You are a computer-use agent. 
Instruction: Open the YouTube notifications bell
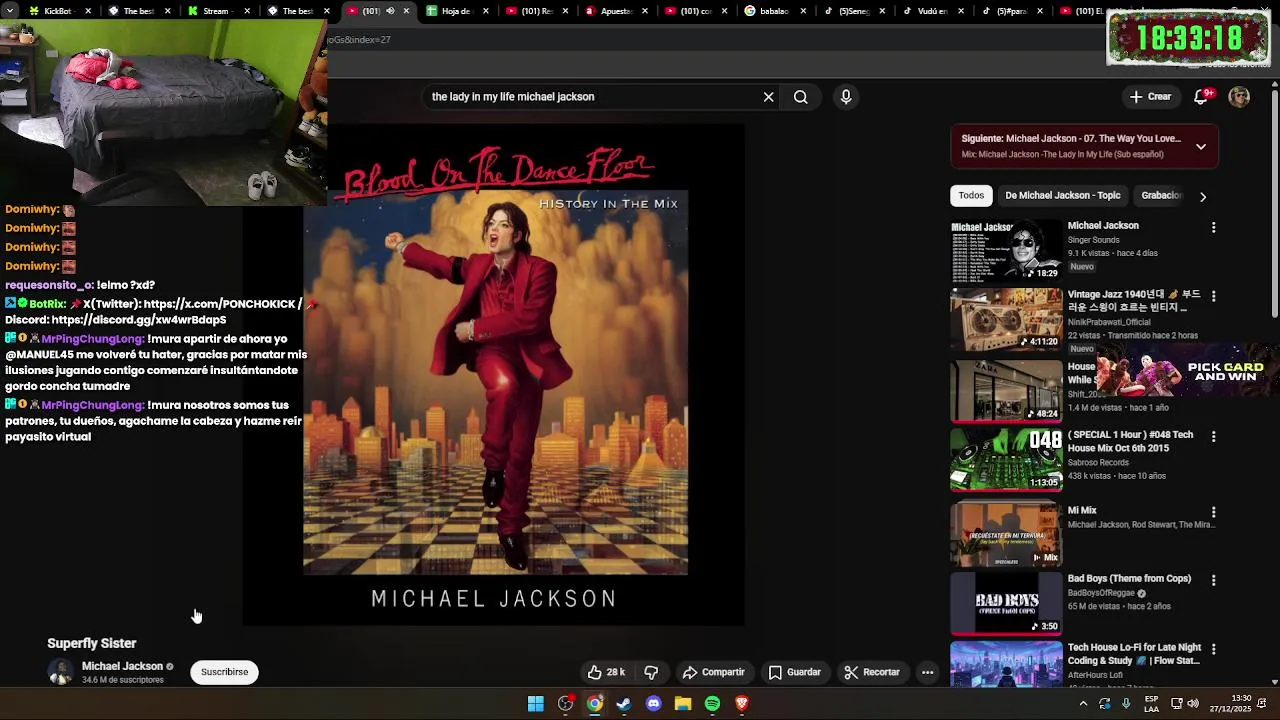click(1201, 97)
